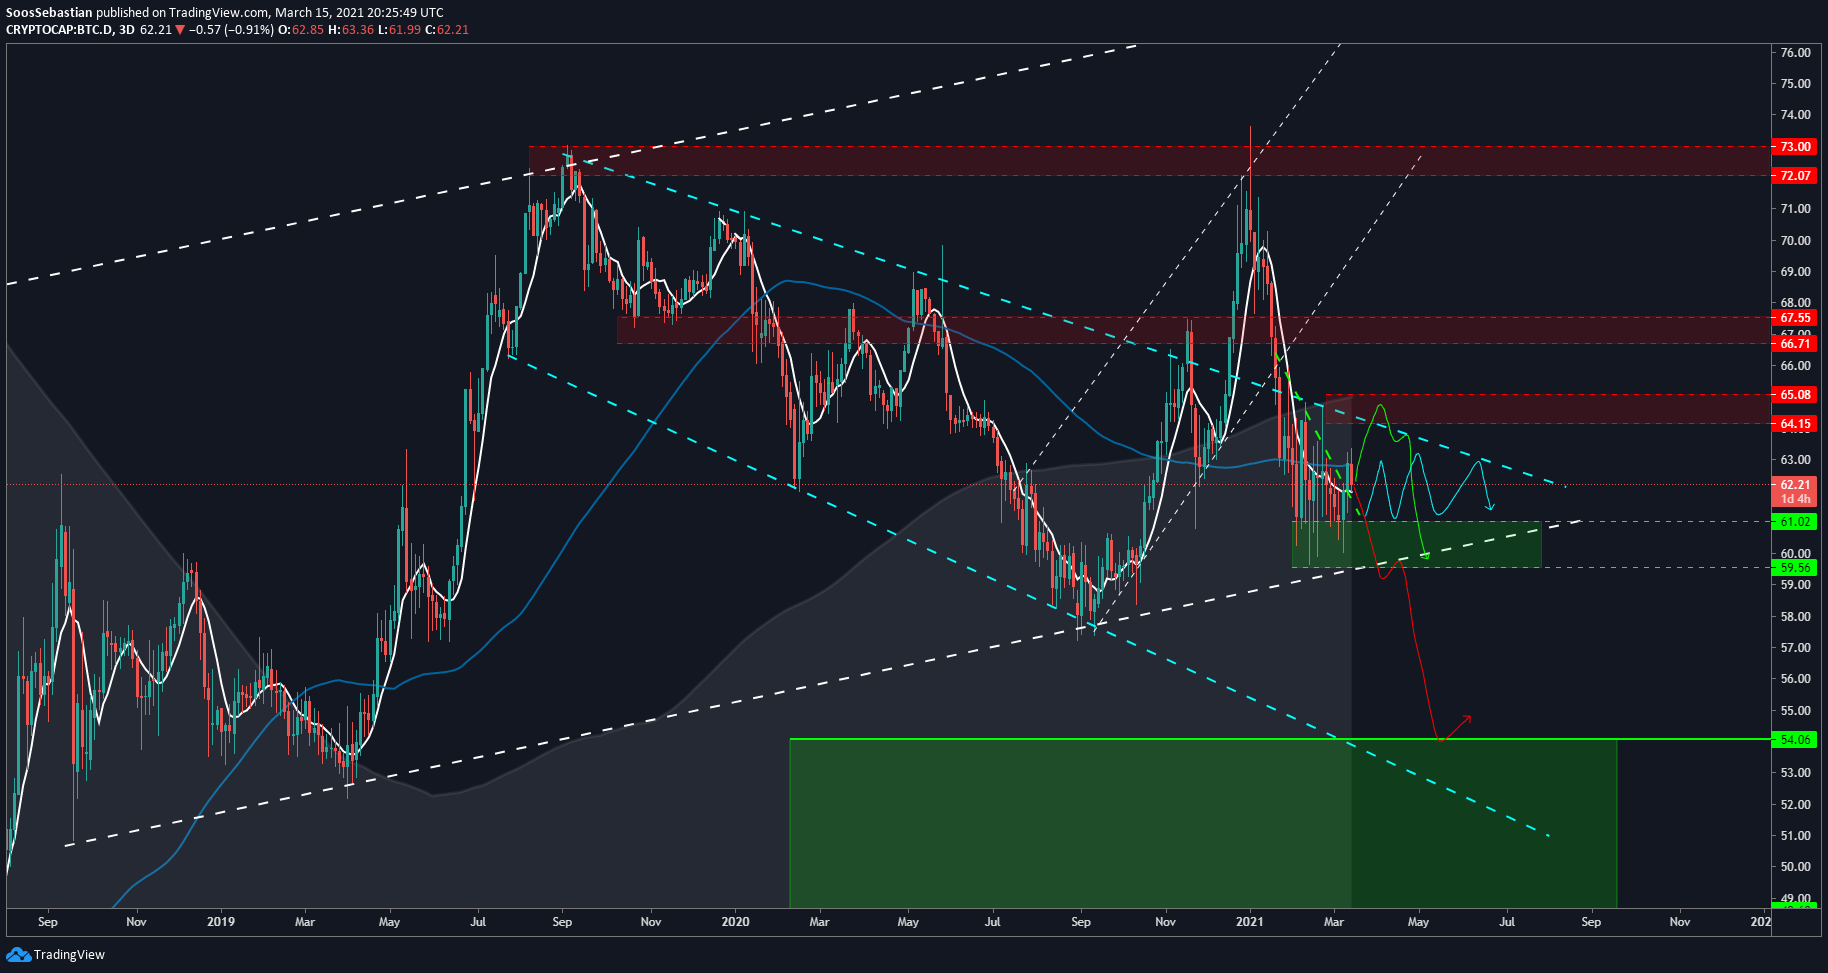This screenshot has width=1828, height=973.
Task: Click the 74.00 price axis tick
Action: (x=1795, y=115)
